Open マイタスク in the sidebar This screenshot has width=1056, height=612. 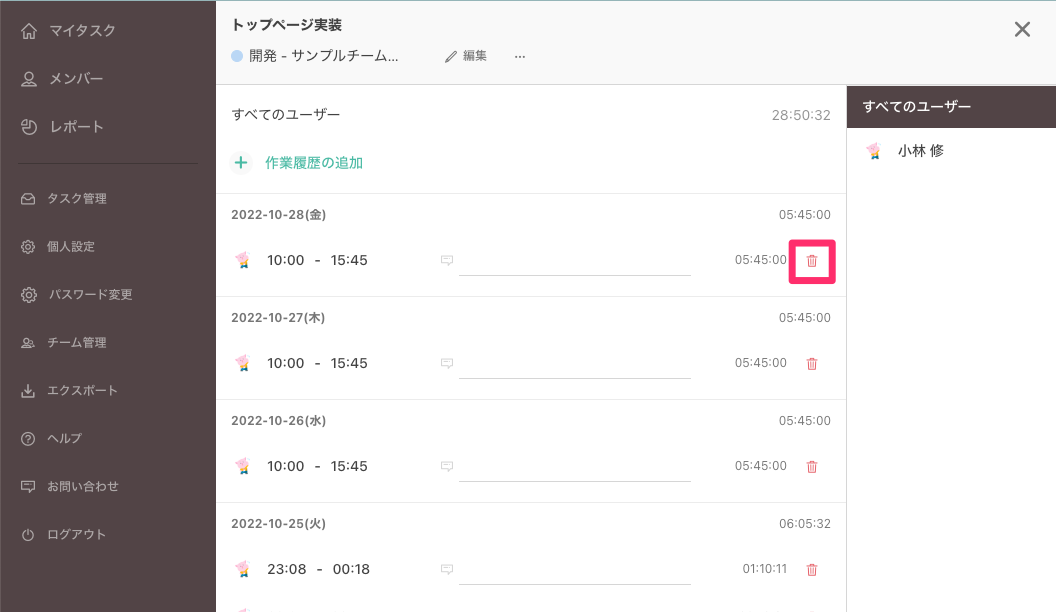82,31
